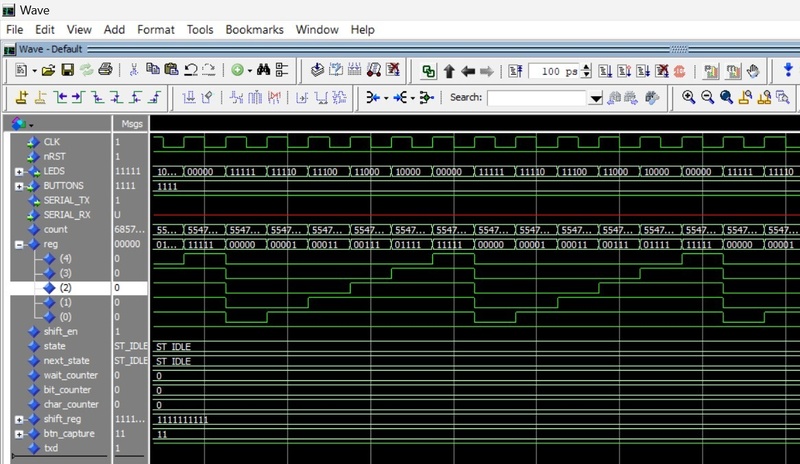Open the Tools menu
Image resolution: width=800 pixels, height=464 pixels.
tap(200, 30)
